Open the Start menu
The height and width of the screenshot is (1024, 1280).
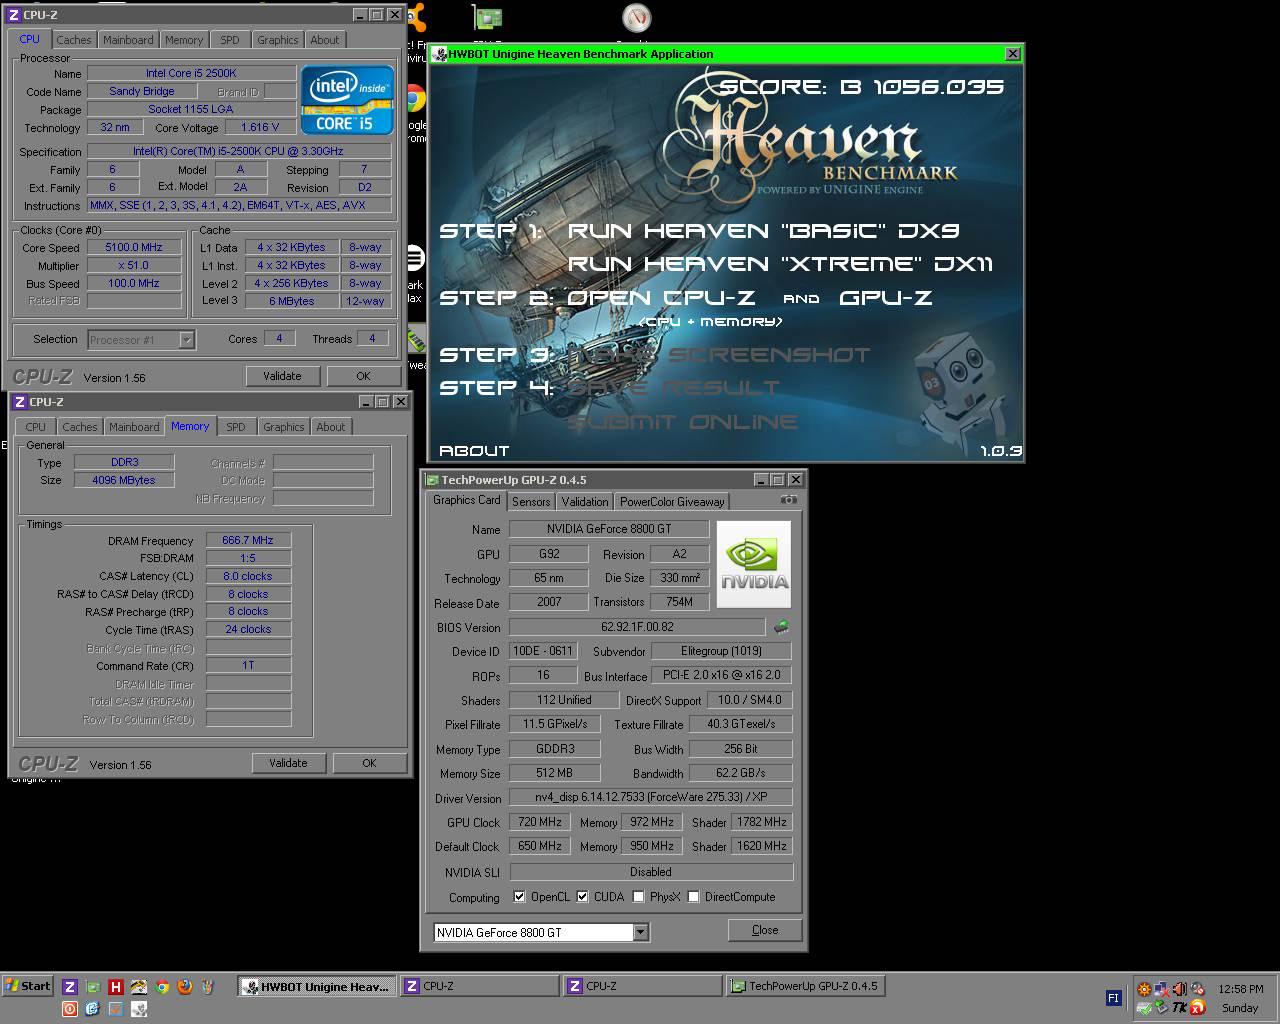[x=28, y=986]
